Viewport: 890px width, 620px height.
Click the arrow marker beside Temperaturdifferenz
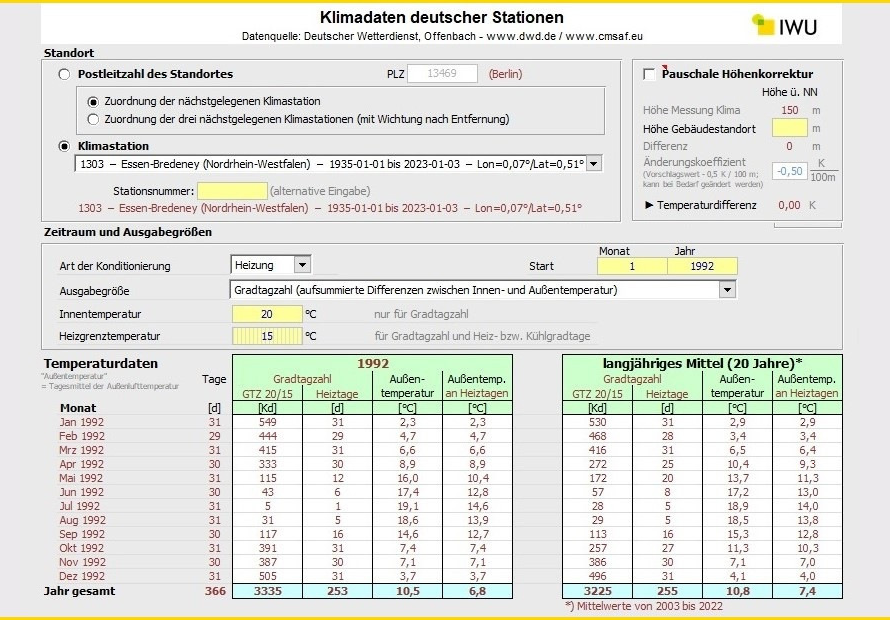648,205
